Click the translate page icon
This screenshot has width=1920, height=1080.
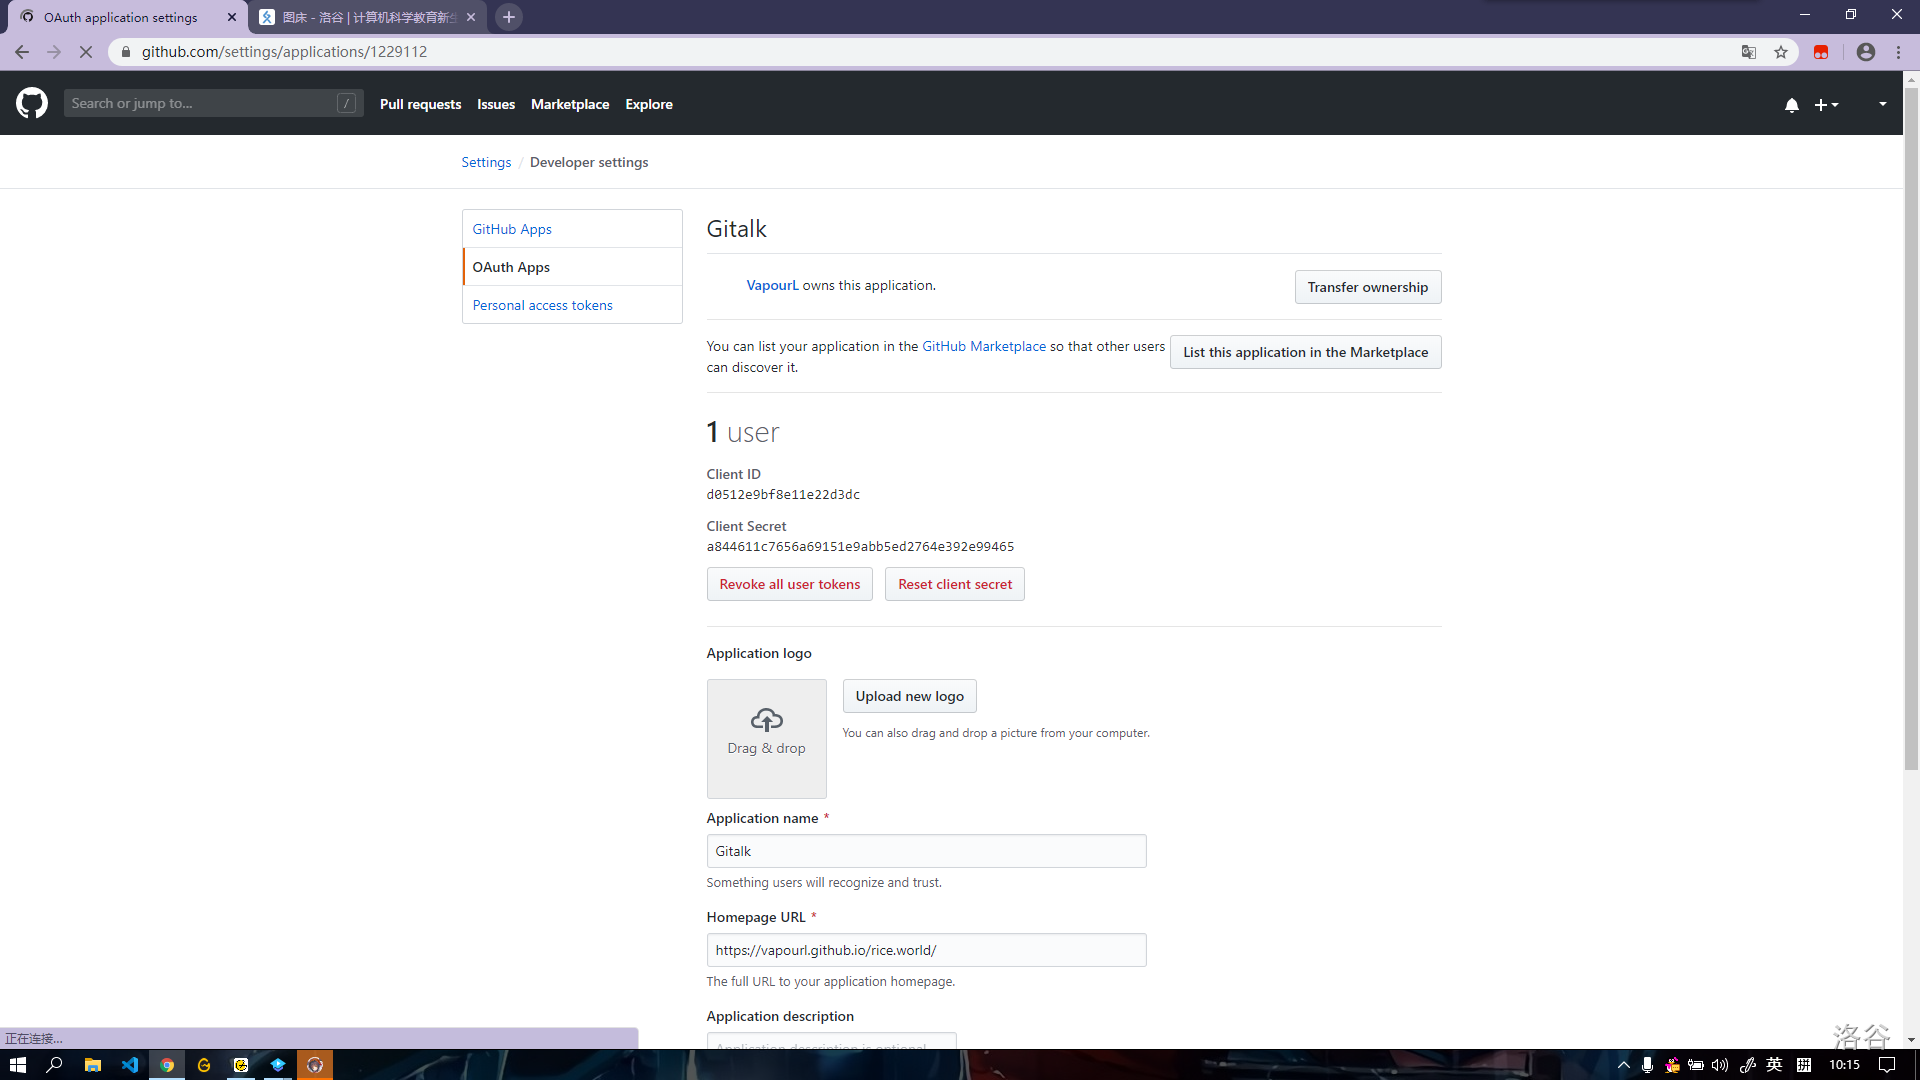[x=1749, y=52]
